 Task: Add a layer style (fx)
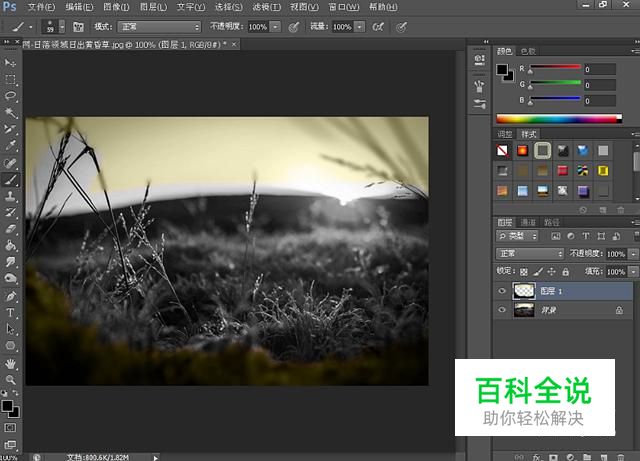pyautogui.click(x=537, y=457)
